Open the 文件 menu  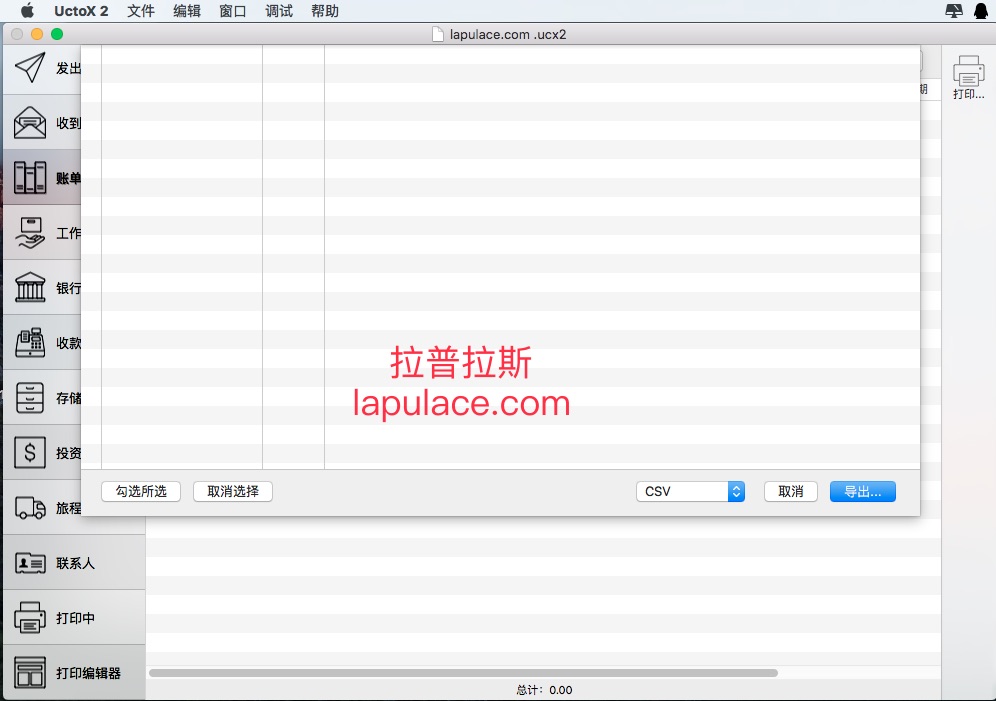140,11
